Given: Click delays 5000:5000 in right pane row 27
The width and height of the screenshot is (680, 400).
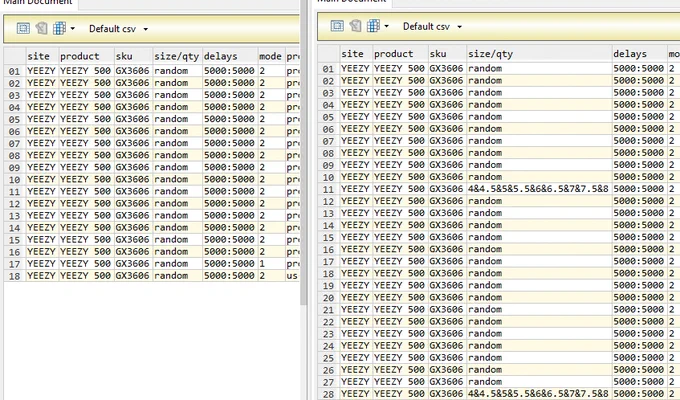Looking at the screenshot, I should point(639,381).
